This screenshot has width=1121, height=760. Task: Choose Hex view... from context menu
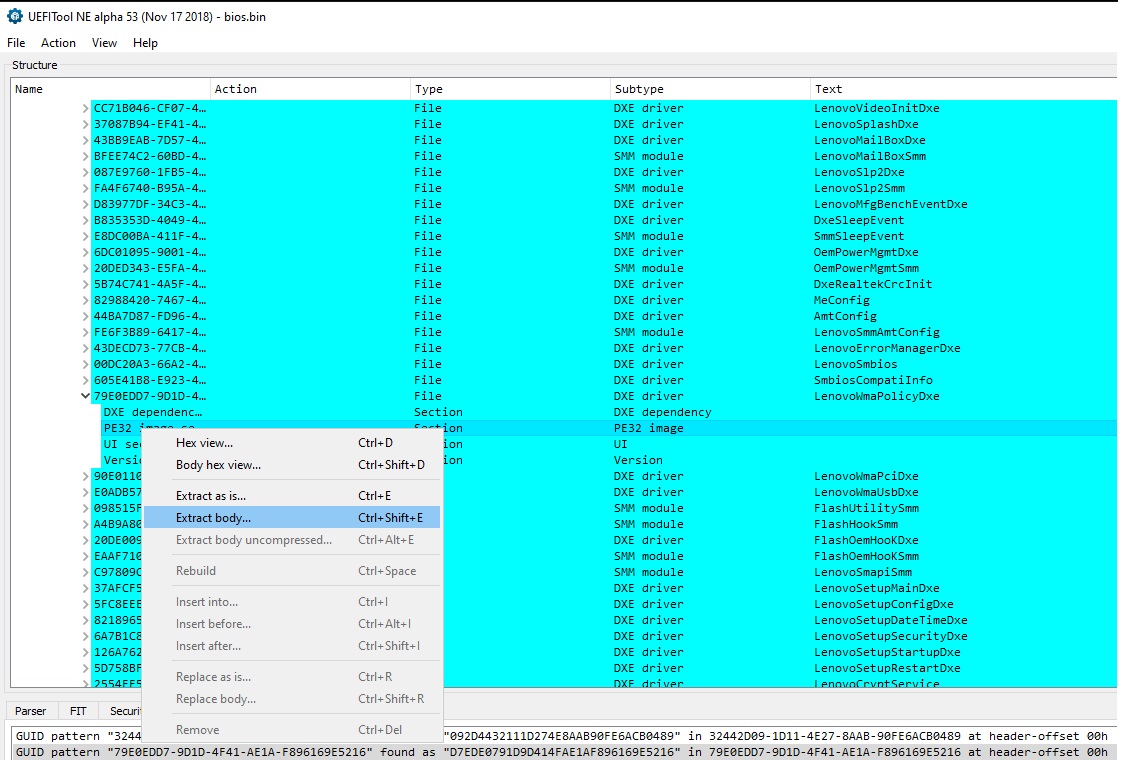[292, 443]
